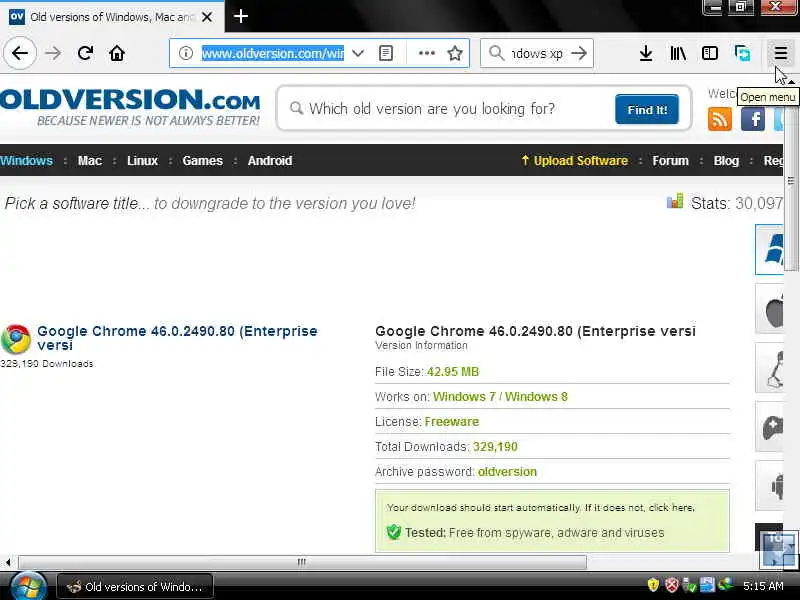800x600 pixels.
Task: Click the yellow security shield tray icon
Action: (653, 585)
